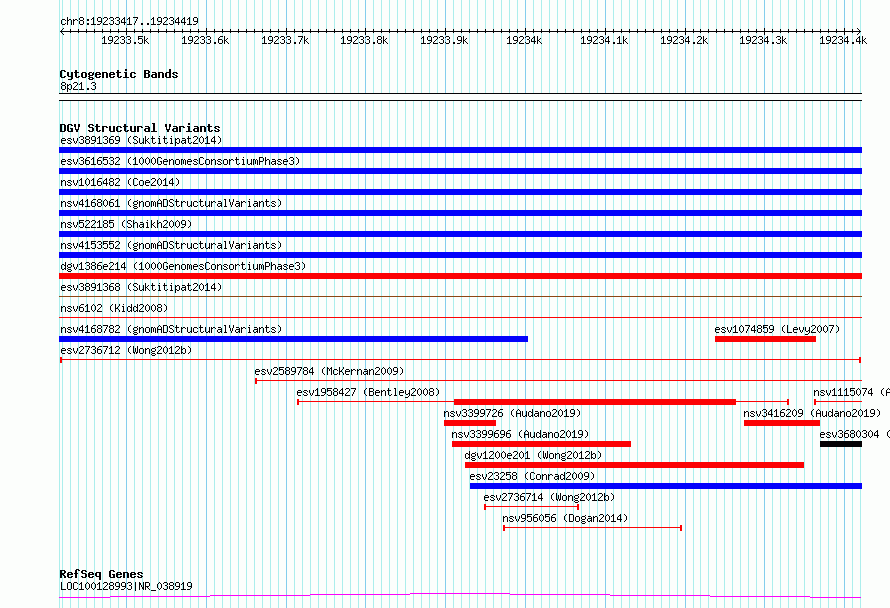This screenshot has width=890, height=608.
Task: Click red bar under esv1074859
Action: point(765,339)
